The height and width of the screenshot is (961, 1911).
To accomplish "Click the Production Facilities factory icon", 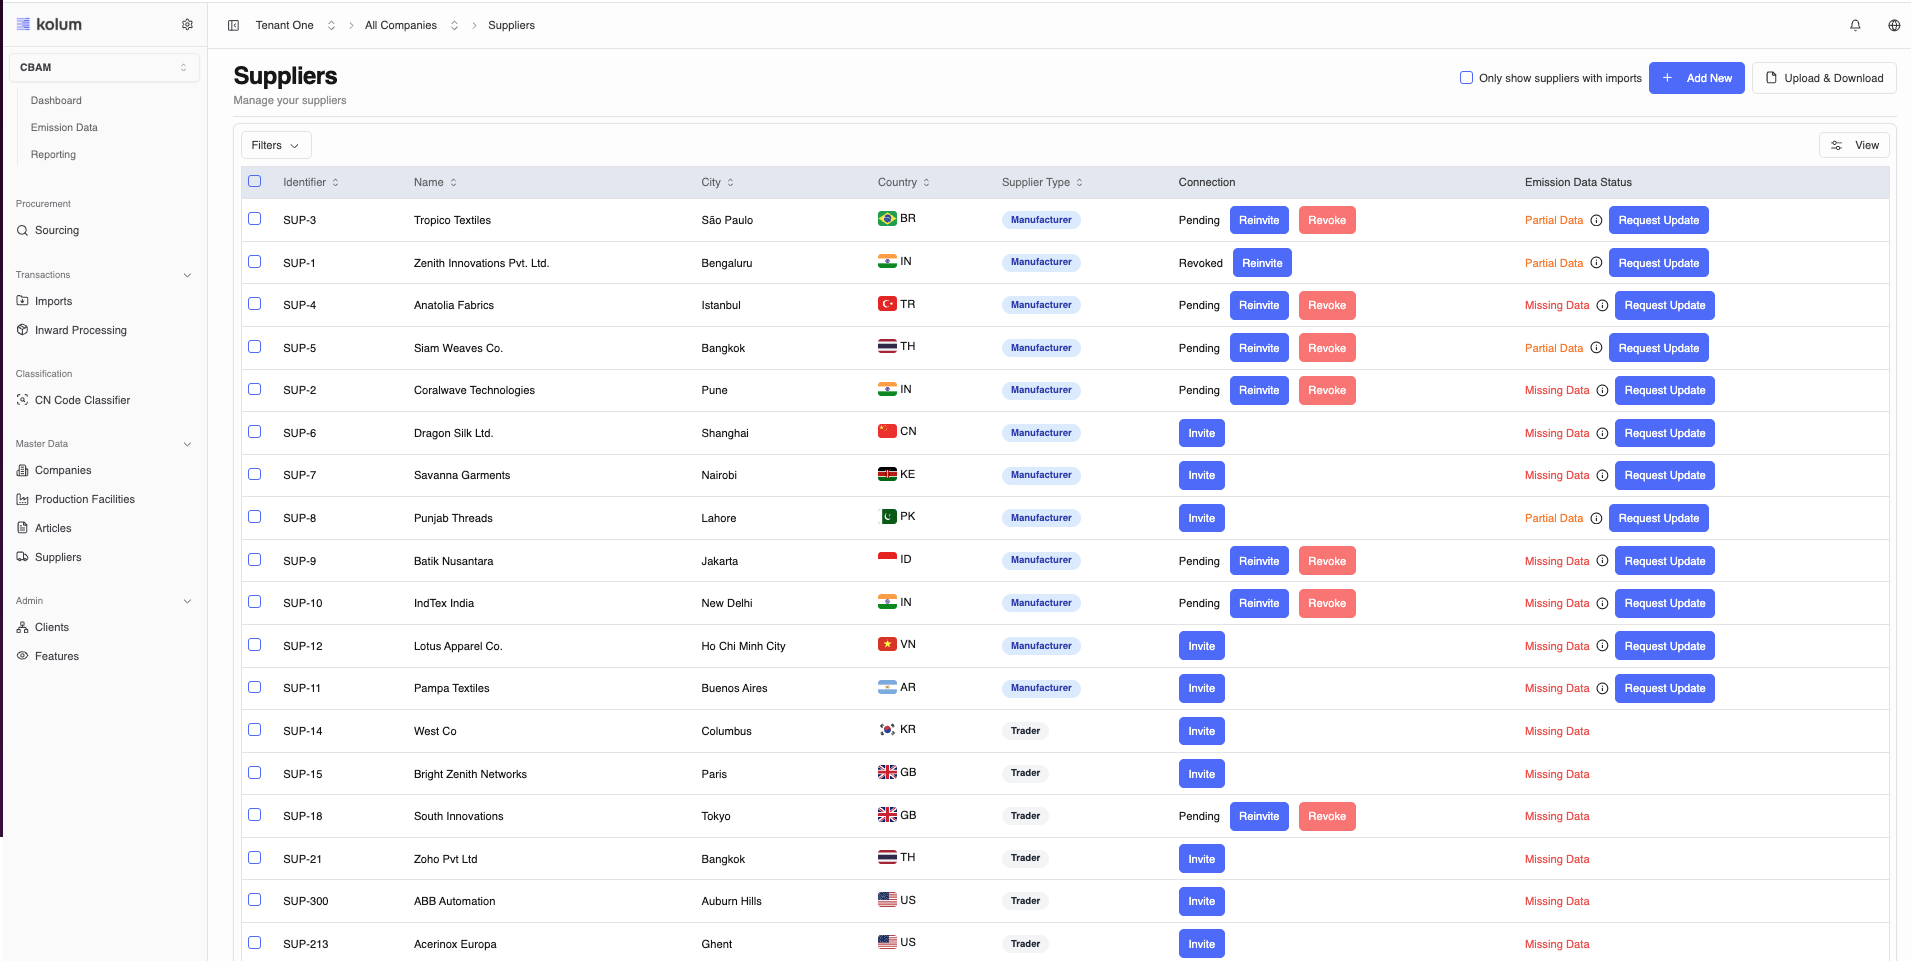I will [x=22, y=499].
